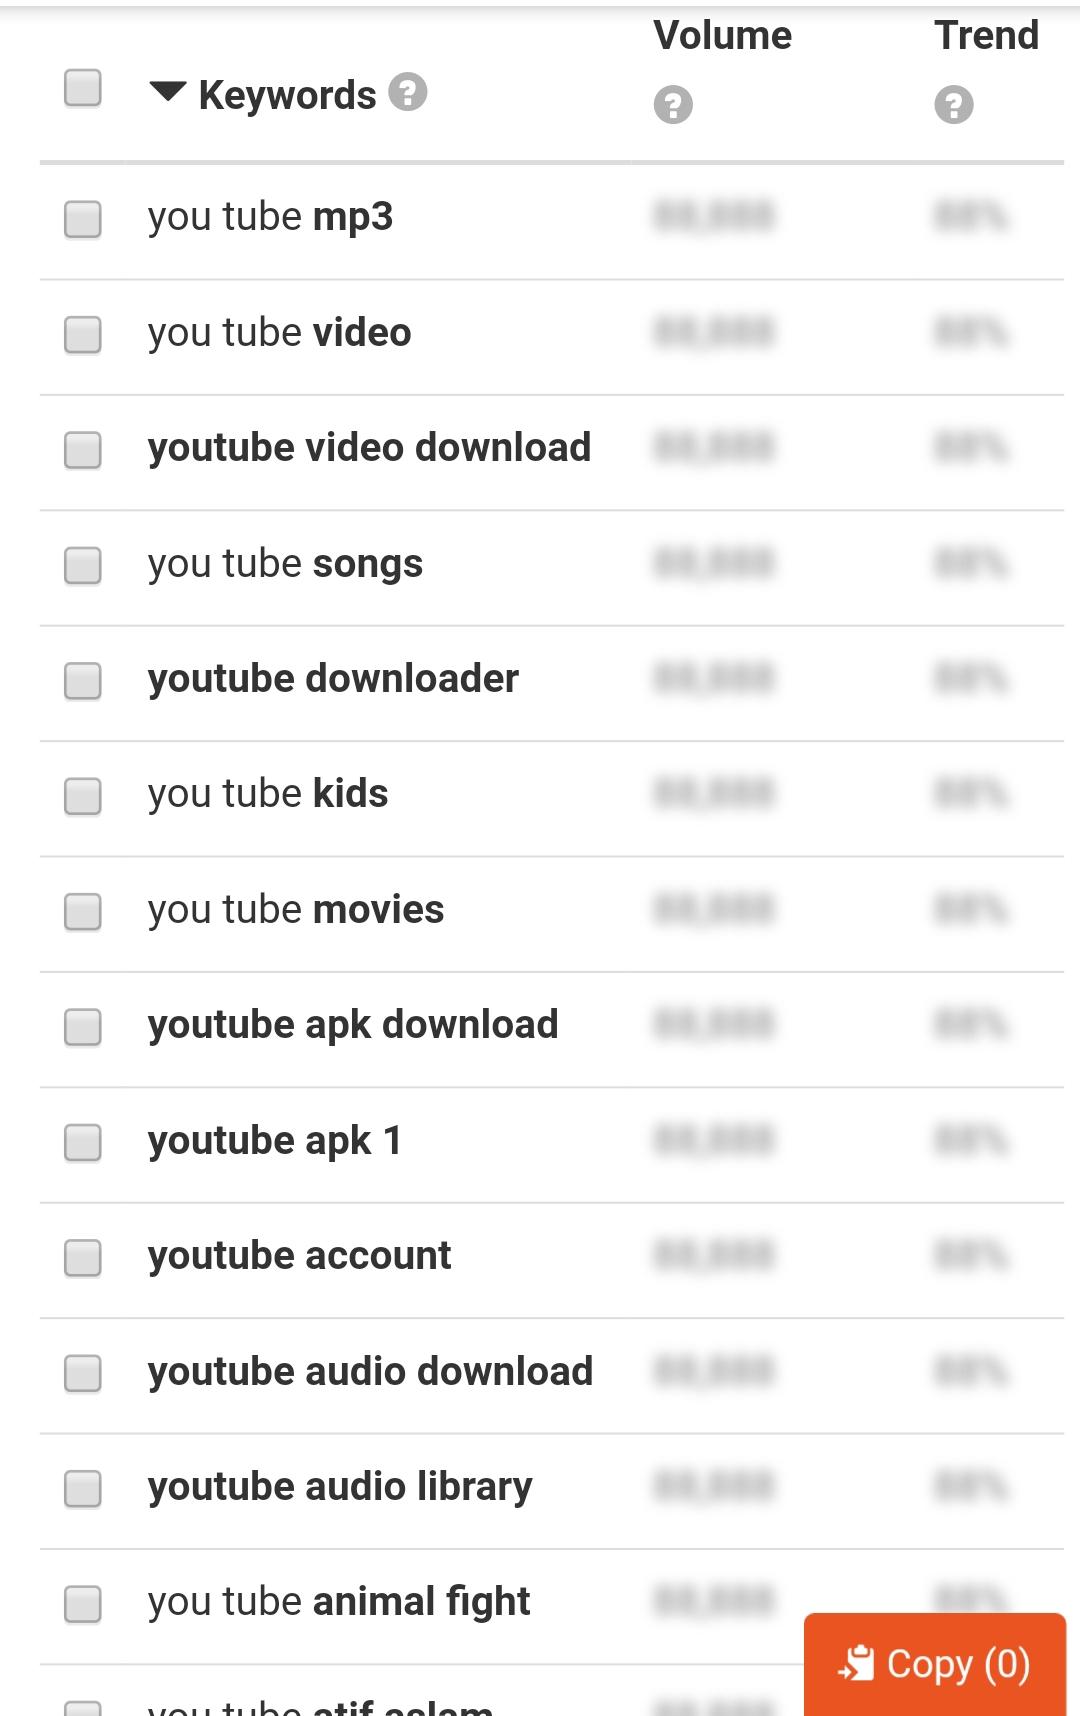1080x1716 pixels.
Task: Click blurred volume value for 'you tube songs'
Action: 714,563
